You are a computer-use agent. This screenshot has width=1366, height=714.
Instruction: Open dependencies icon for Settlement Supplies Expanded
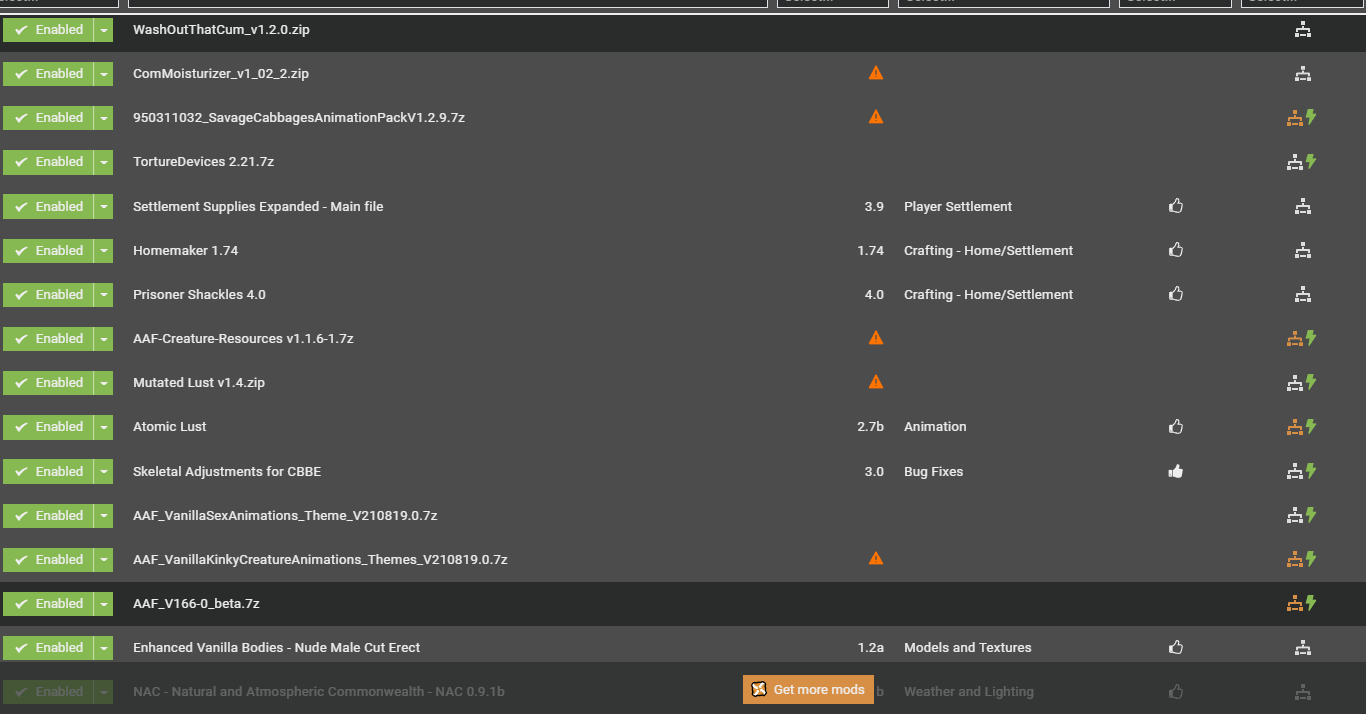1302,207
